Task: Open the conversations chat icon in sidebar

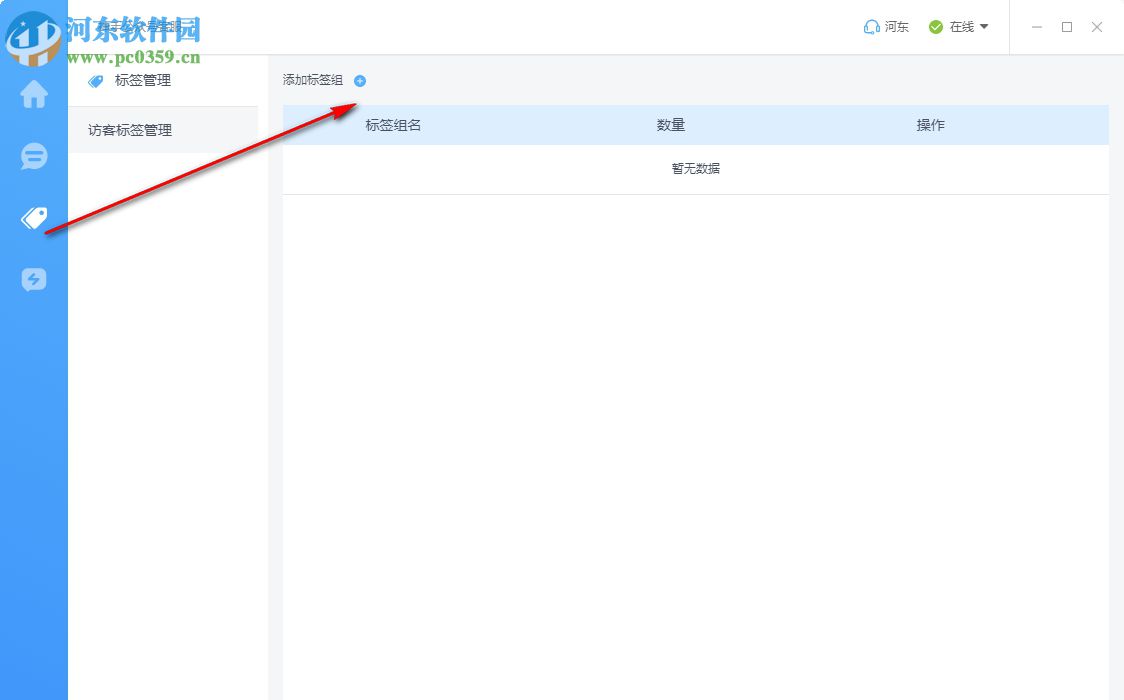Action: [x=34, y=157]
